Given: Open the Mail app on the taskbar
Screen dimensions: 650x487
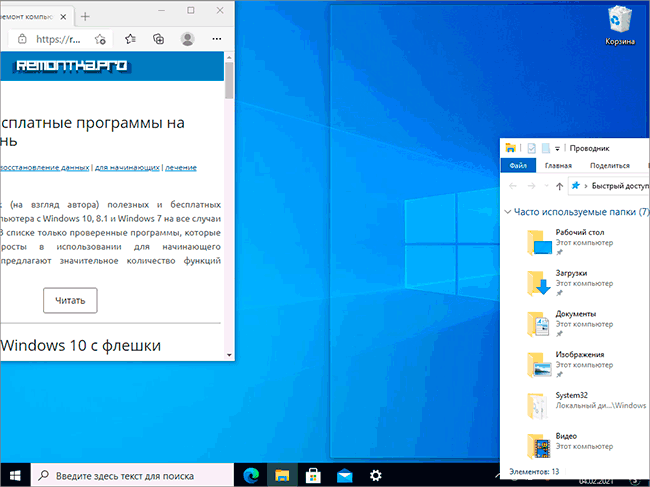Looking at the screenshot, I should pos(344,475).
